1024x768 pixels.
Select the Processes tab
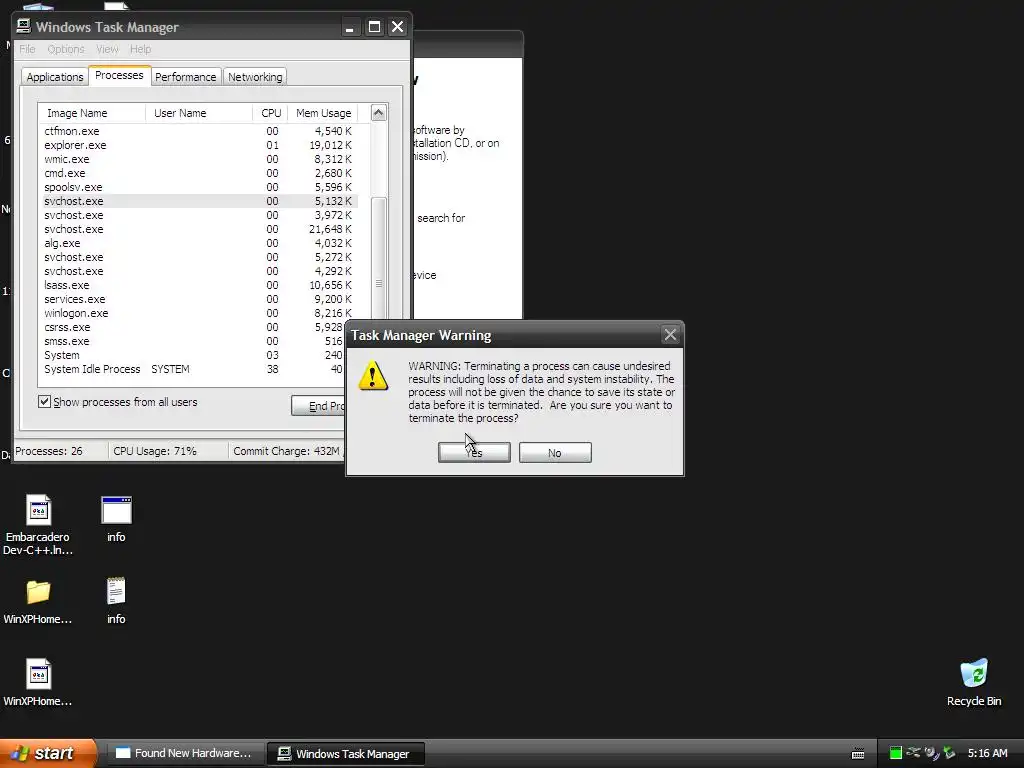coord(119,75)
